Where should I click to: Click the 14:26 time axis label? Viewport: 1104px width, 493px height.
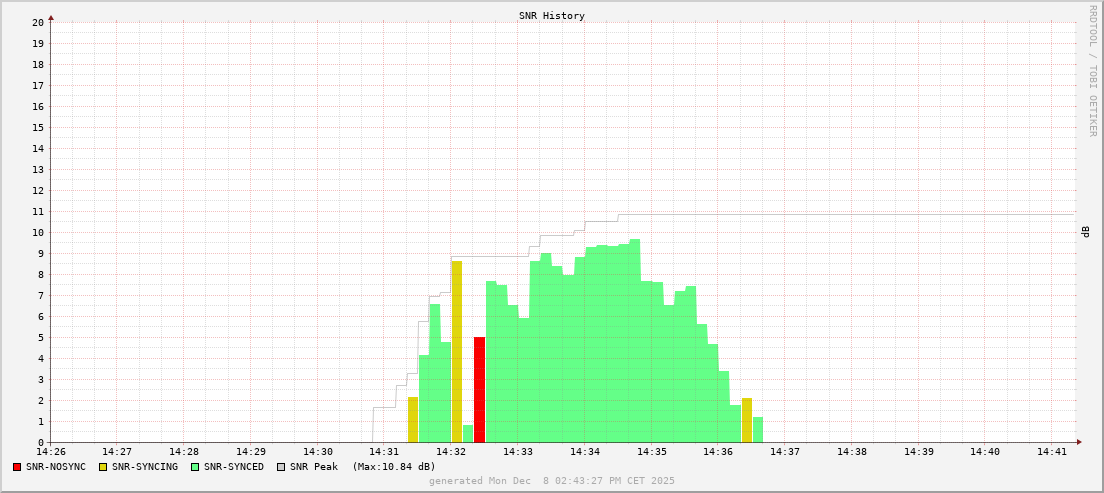(x=51, y=452)
